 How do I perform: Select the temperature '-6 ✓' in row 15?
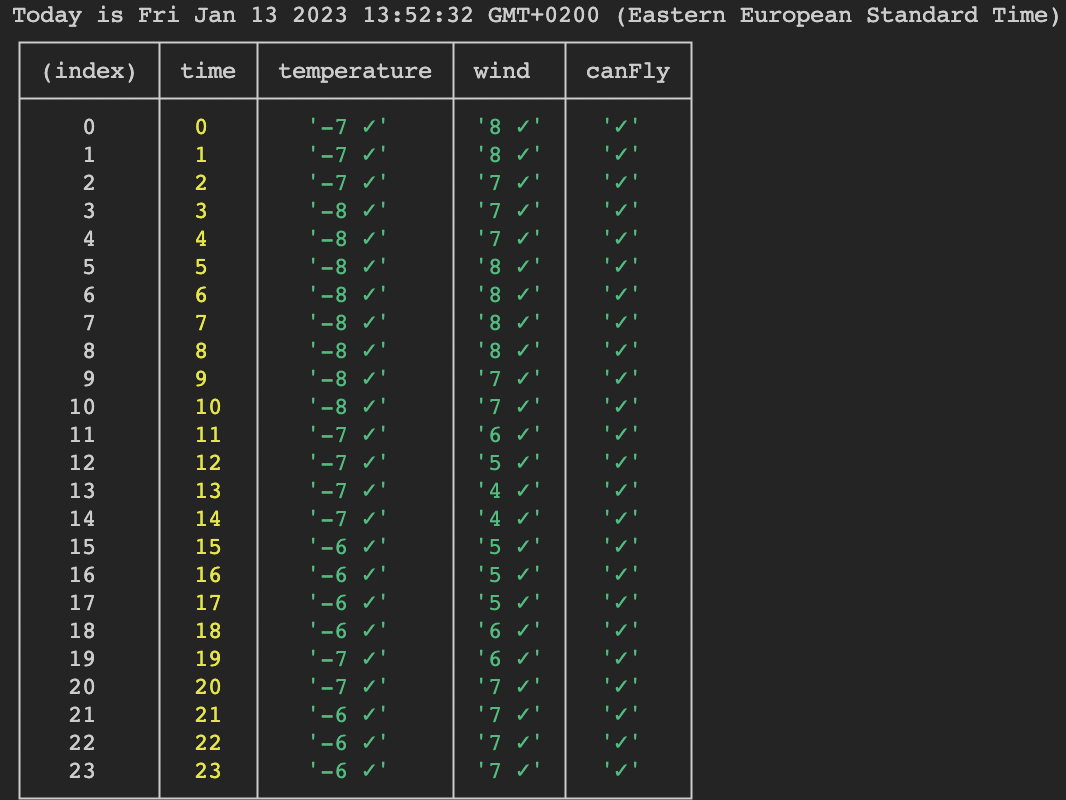point(348,546)
